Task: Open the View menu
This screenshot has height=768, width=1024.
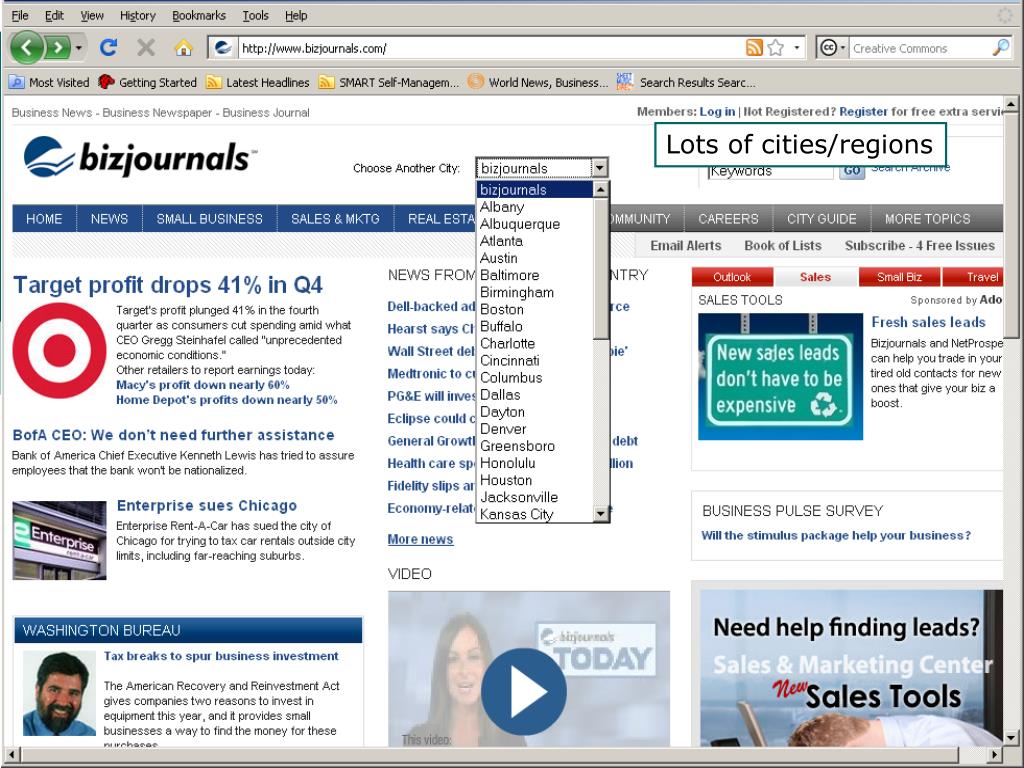Action: click(x=91, y=15)
